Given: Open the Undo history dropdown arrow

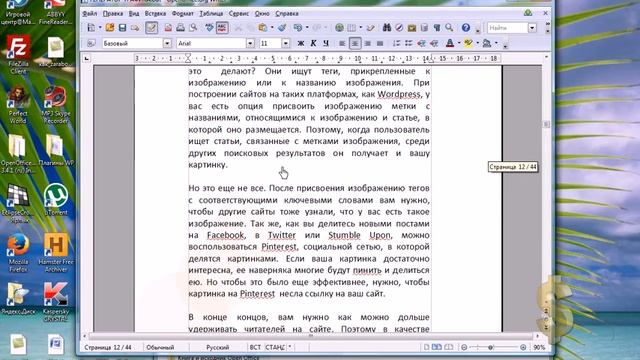Looking at the screenshot, I should pos(307,28).
